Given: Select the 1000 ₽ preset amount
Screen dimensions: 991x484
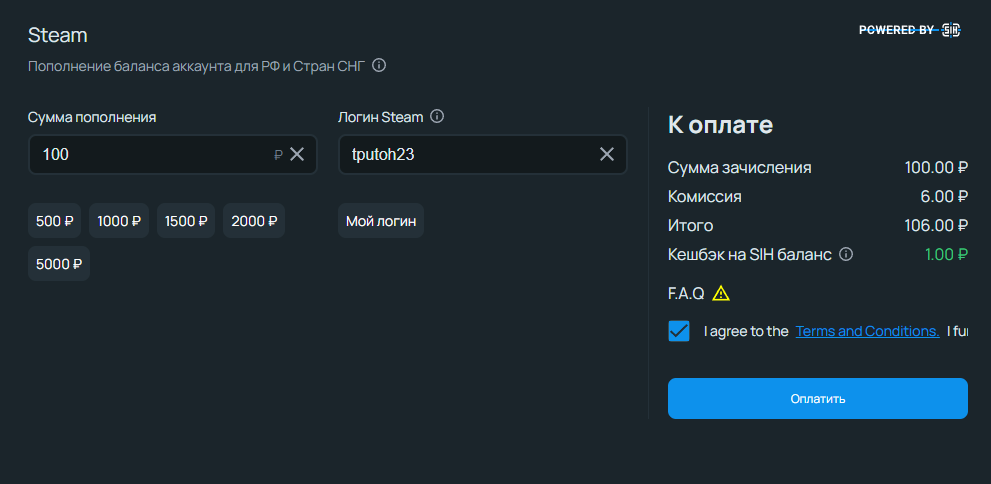Looking at the screenshot, I should (x=119, y=221).
